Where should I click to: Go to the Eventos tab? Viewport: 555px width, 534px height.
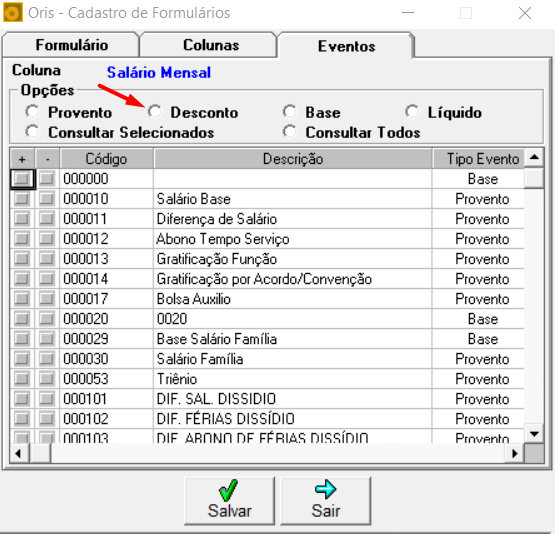tap(347, 46)
